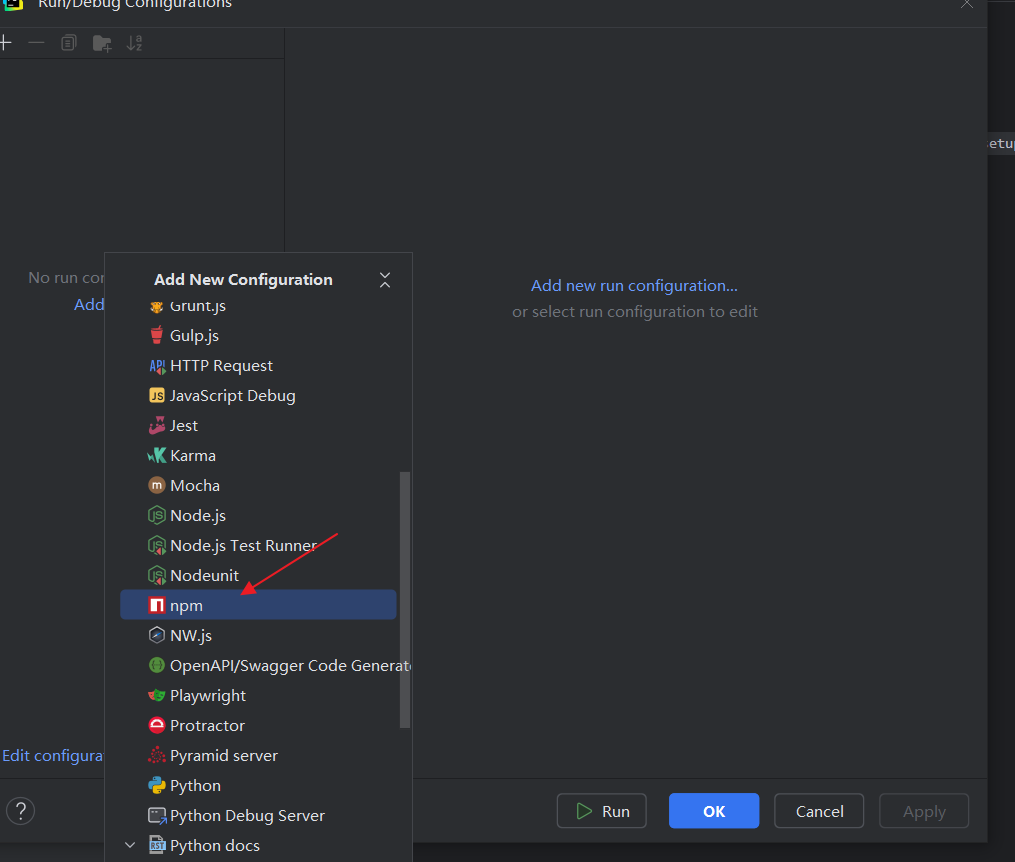This screenshot has height=862, width=1015.
Task: Choose Playwright configuration type
Action: 258,695
